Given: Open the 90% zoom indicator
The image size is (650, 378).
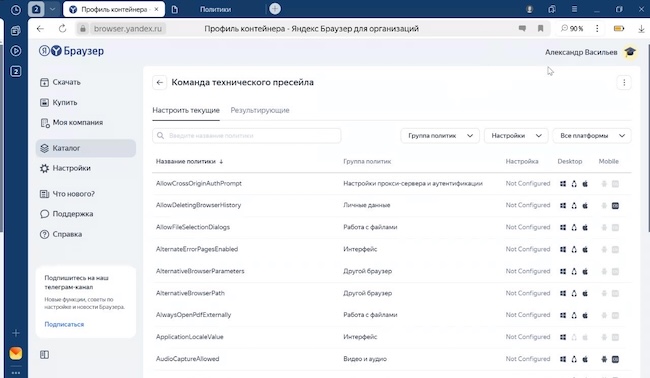Looking at the screenshot, I should point(572,29).
